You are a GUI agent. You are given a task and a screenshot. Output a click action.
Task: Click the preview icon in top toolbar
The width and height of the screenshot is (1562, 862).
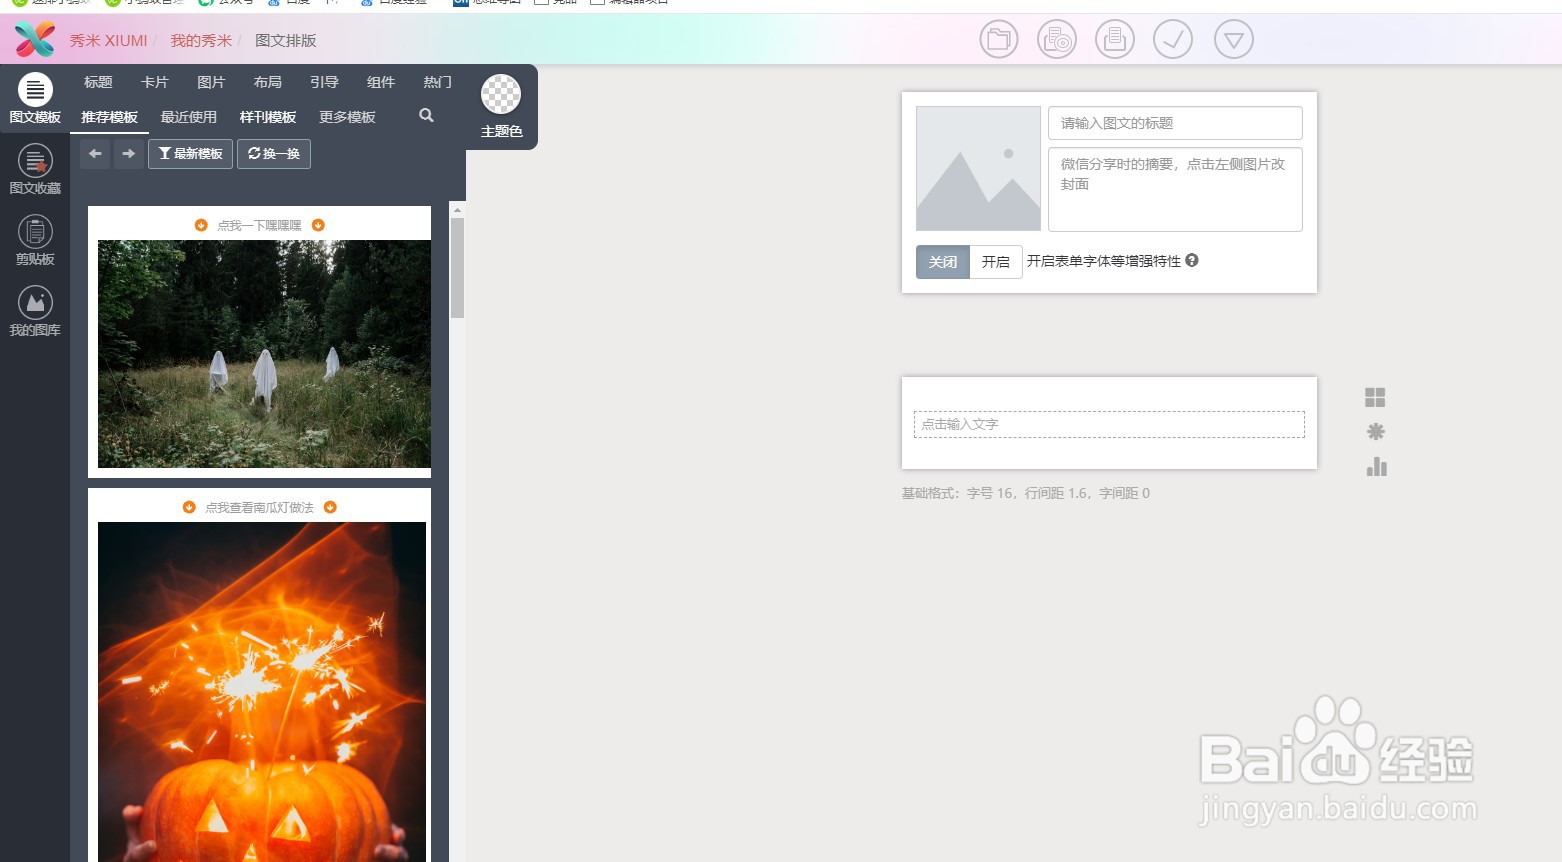coord(1057,40)
